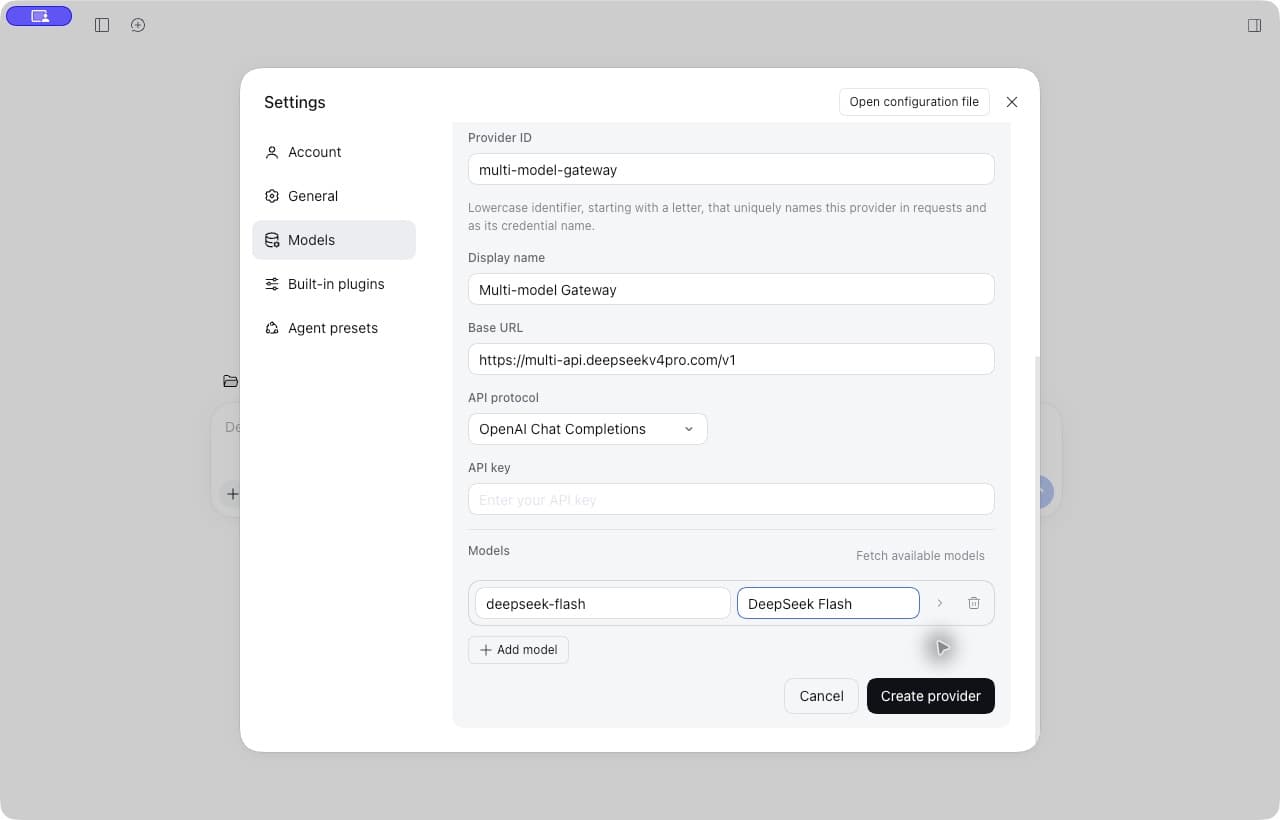Click the "Lowercase identifier" help text
The height and width of the screenshot is (820, 1280).
[x=727, y=217]
